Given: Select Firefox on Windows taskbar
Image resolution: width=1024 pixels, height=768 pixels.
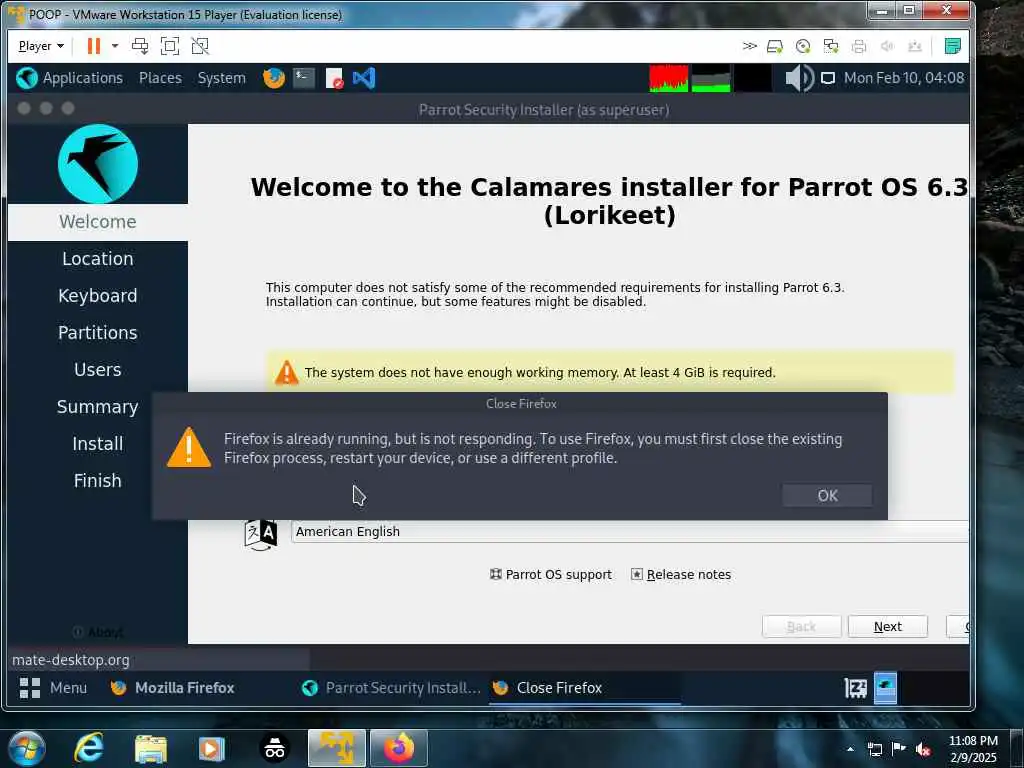Looking at the screenshot, I should point(398,748).
